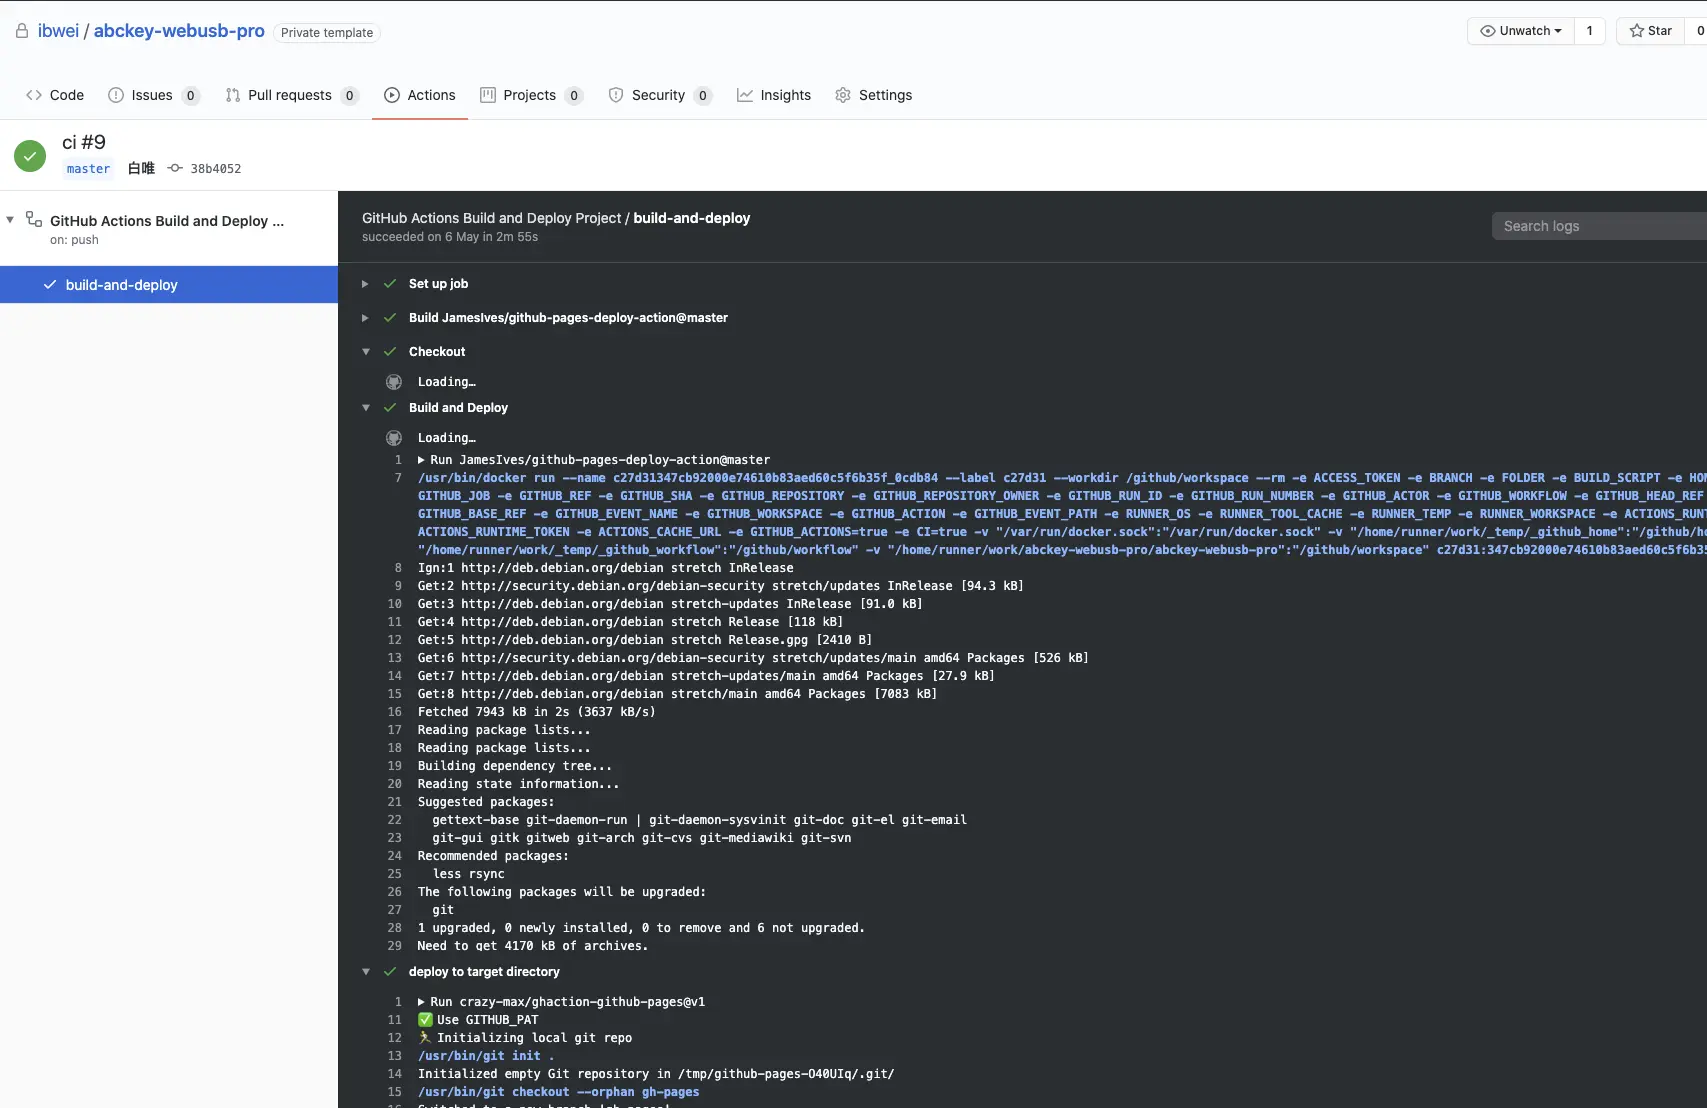Open the Insights tab
This screenshot has width=1707, height=1108.
774,95
